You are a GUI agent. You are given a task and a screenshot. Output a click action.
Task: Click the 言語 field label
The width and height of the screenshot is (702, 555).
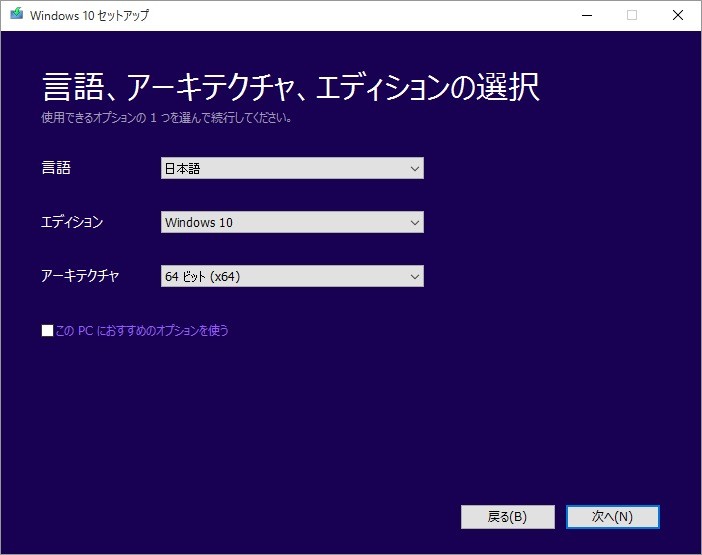point(56,168)
